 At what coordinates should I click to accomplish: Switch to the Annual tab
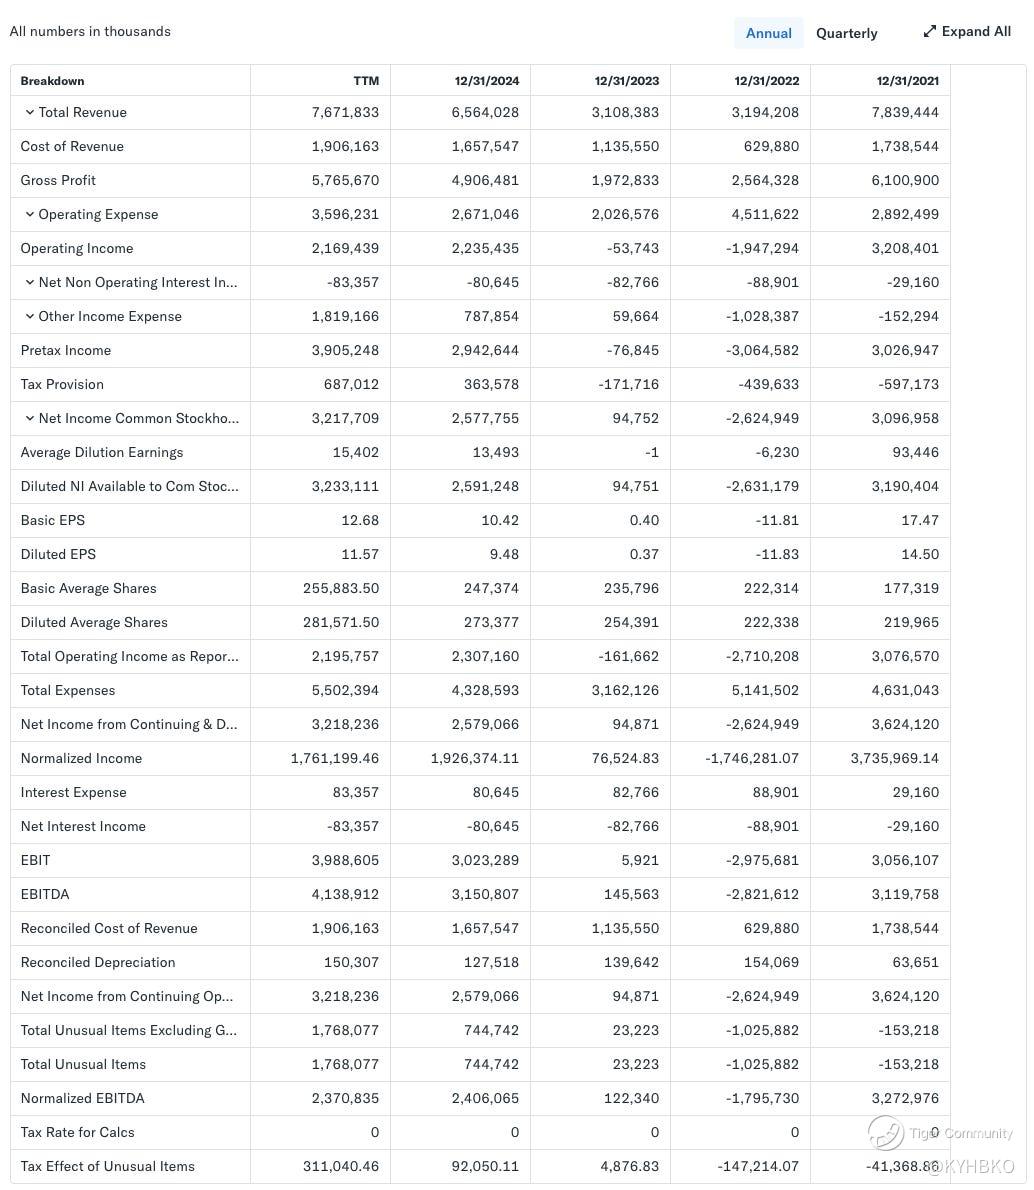(768, 33)
